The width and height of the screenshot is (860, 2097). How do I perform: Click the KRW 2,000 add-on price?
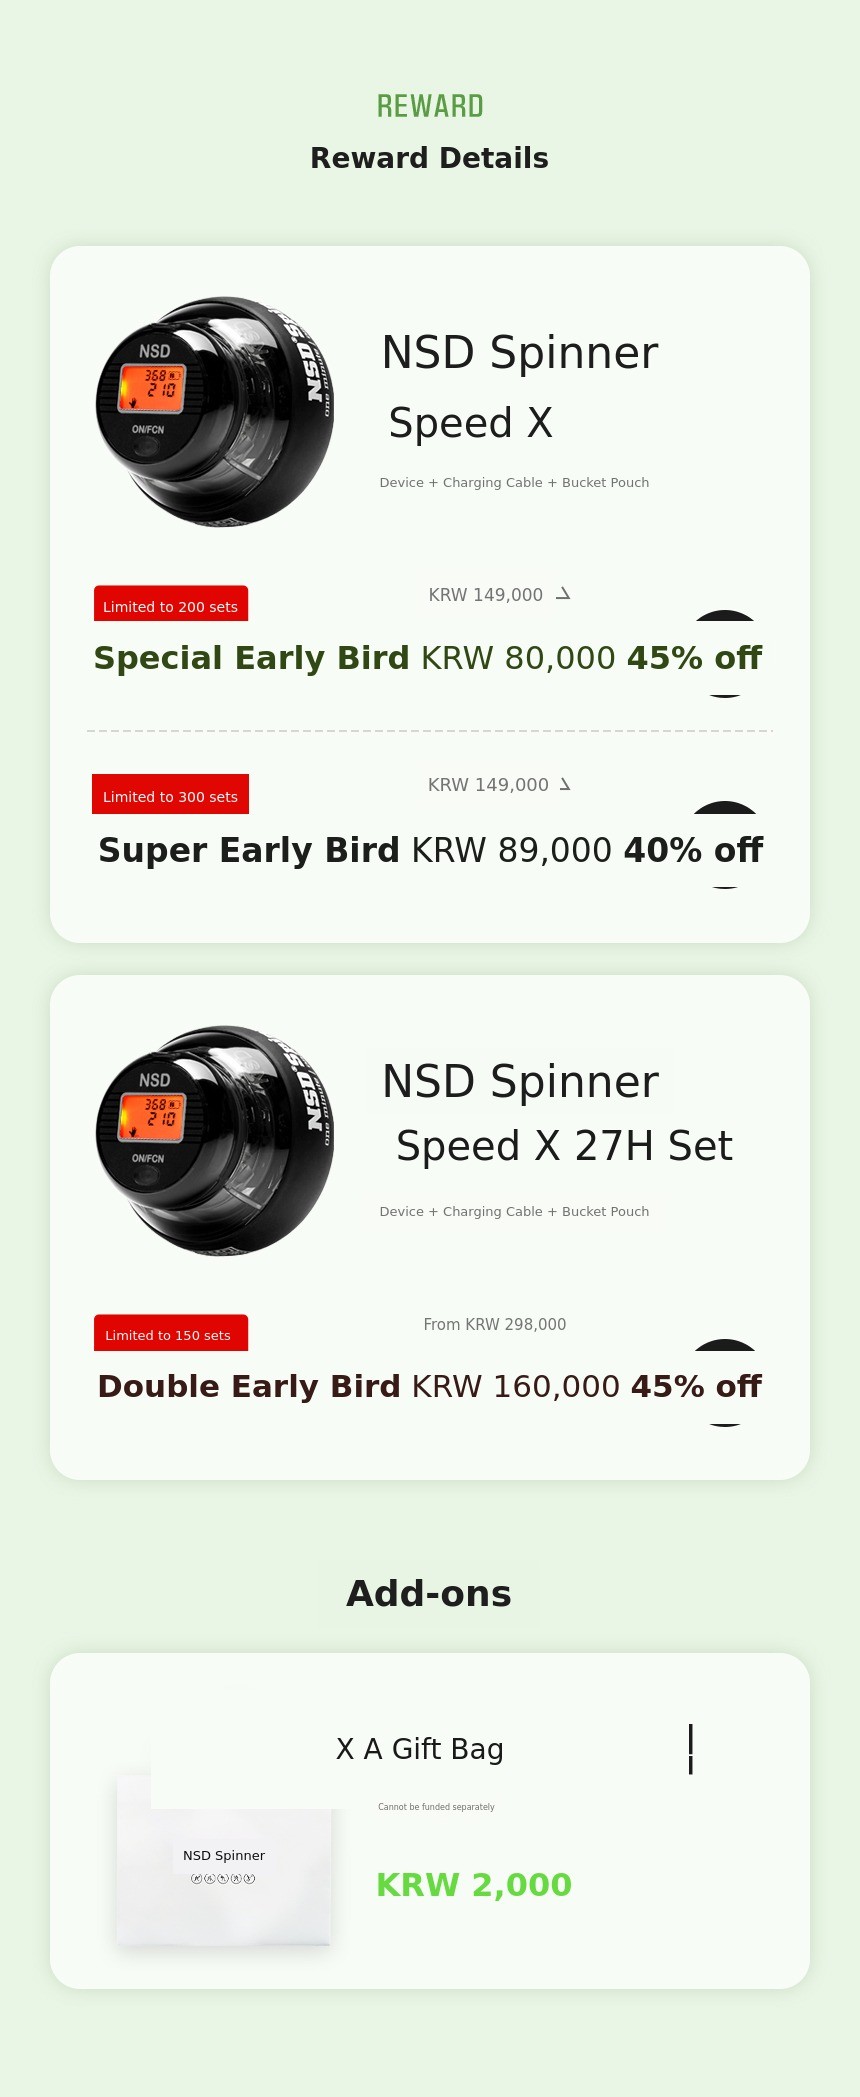tap(474, 1885)
